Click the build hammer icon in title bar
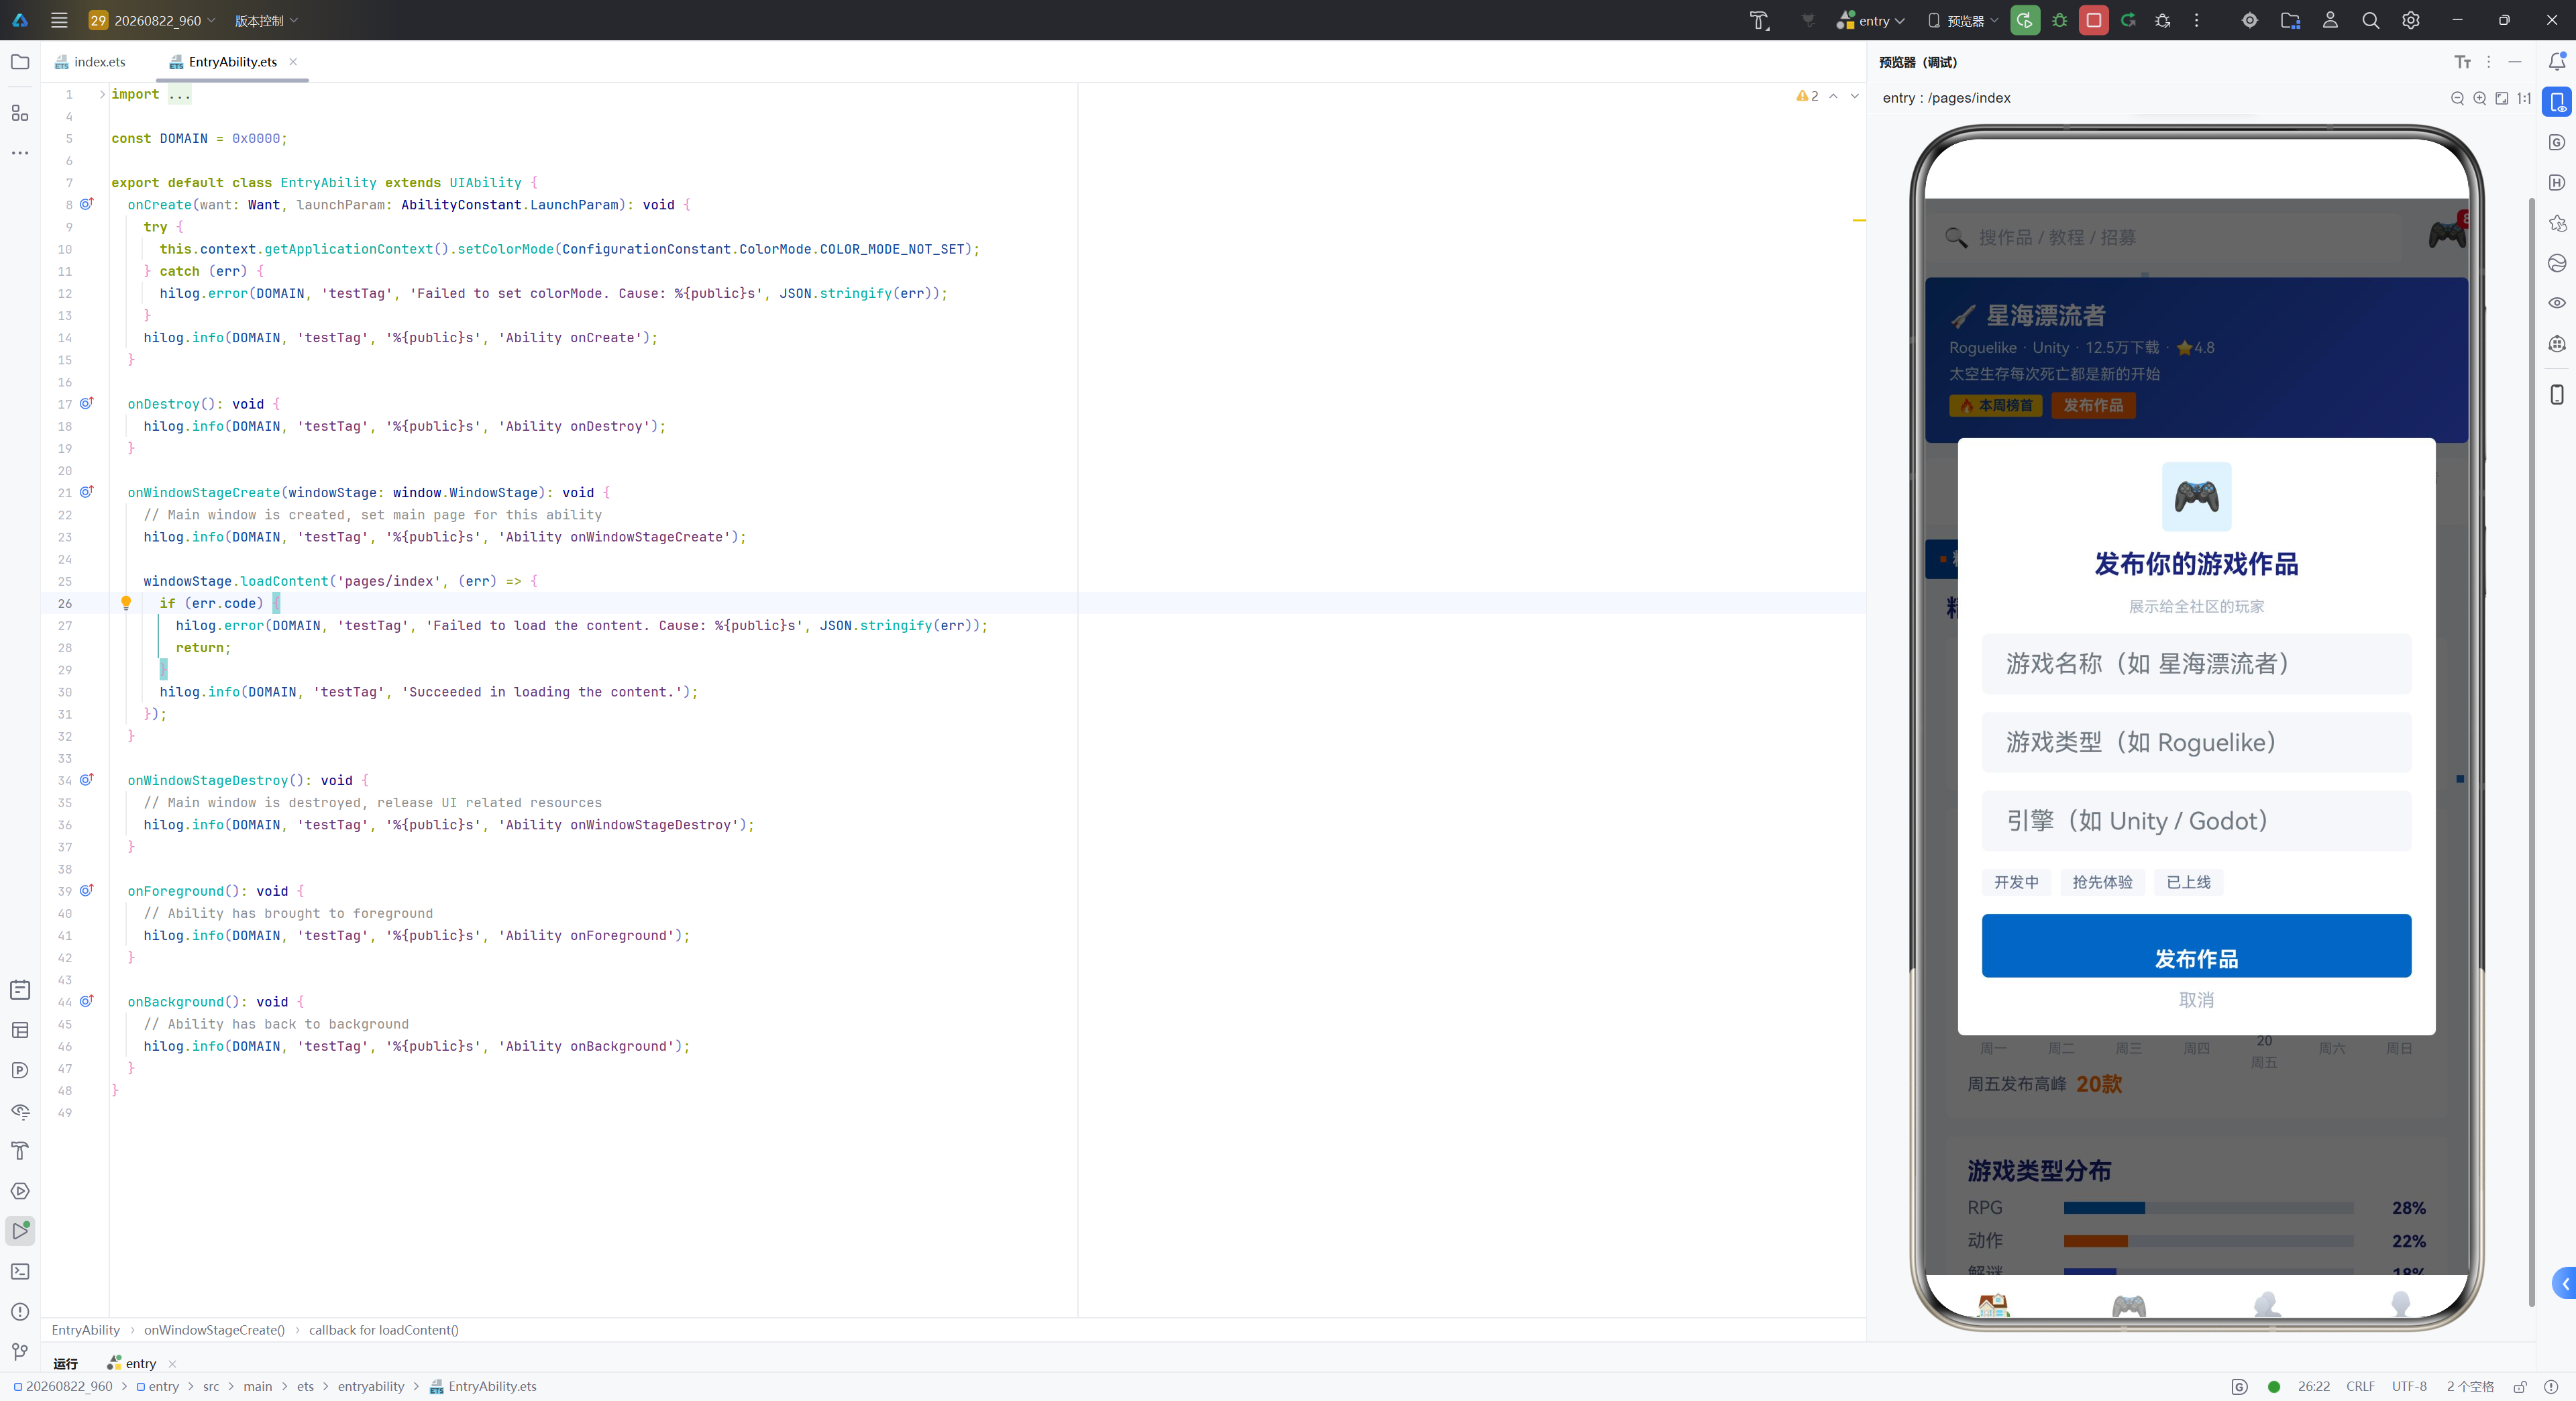Image resolution: width=2576 pixels, height=1401 pixels. pyautogui.click(x=1759, y=20)
